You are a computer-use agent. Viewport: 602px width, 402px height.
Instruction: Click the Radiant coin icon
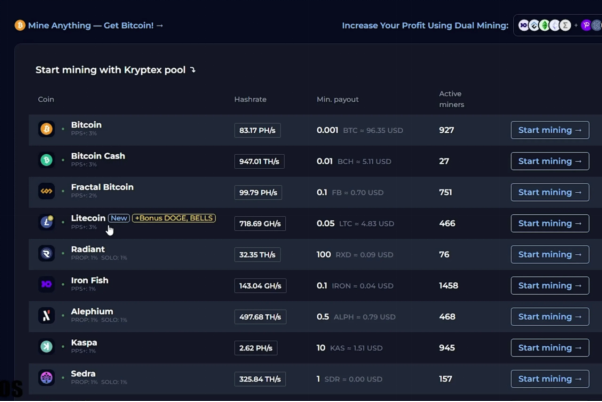(46, 254)
